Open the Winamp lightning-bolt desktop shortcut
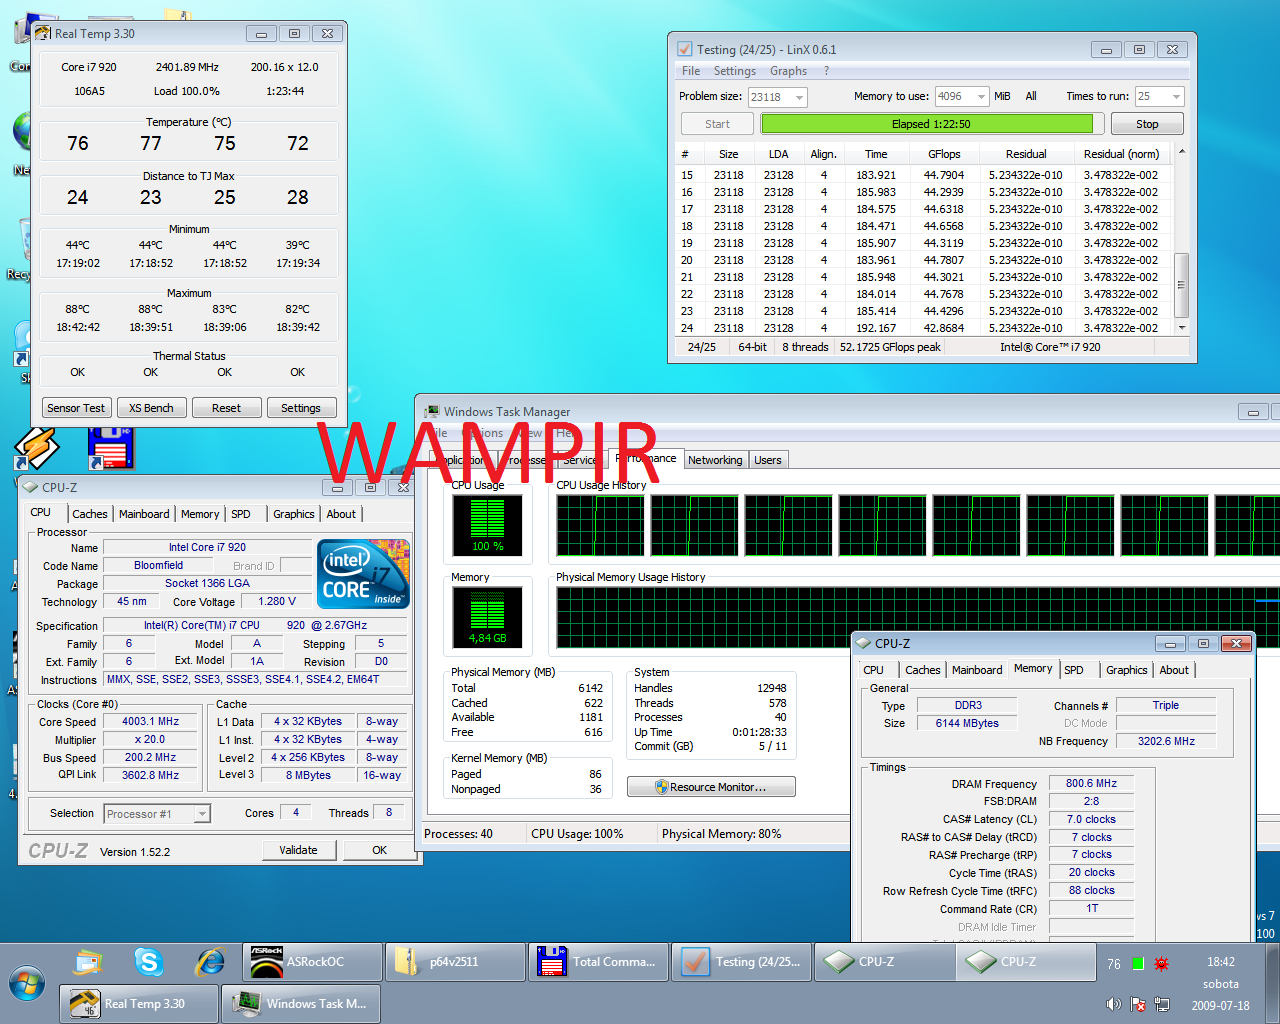1280x1024 pixels. pyautogui.click(x=36, y=449)
